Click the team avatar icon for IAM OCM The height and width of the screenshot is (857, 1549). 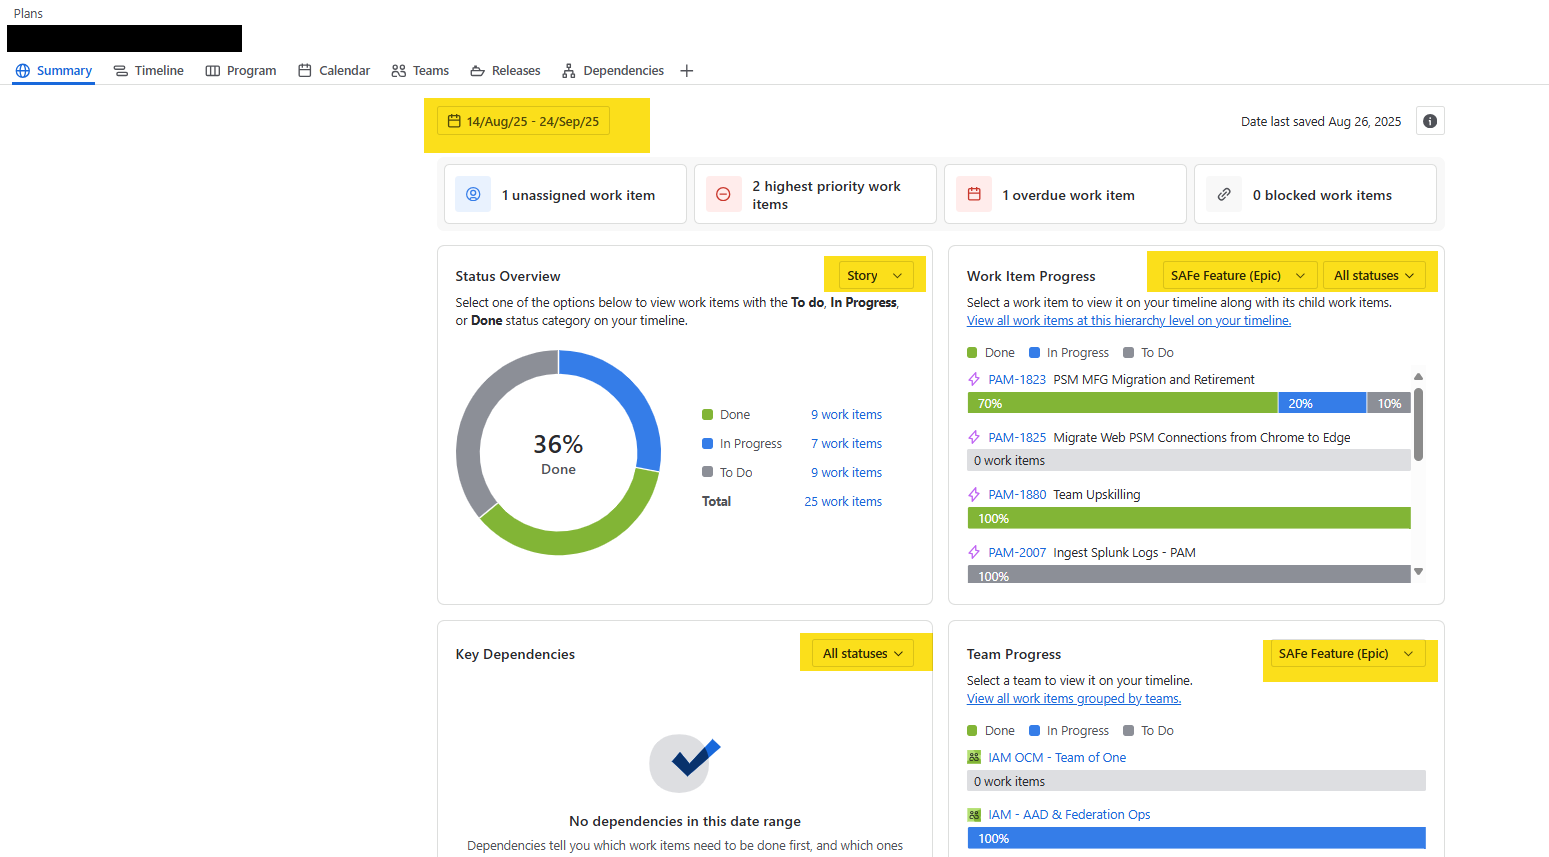(x=974, y=757)
